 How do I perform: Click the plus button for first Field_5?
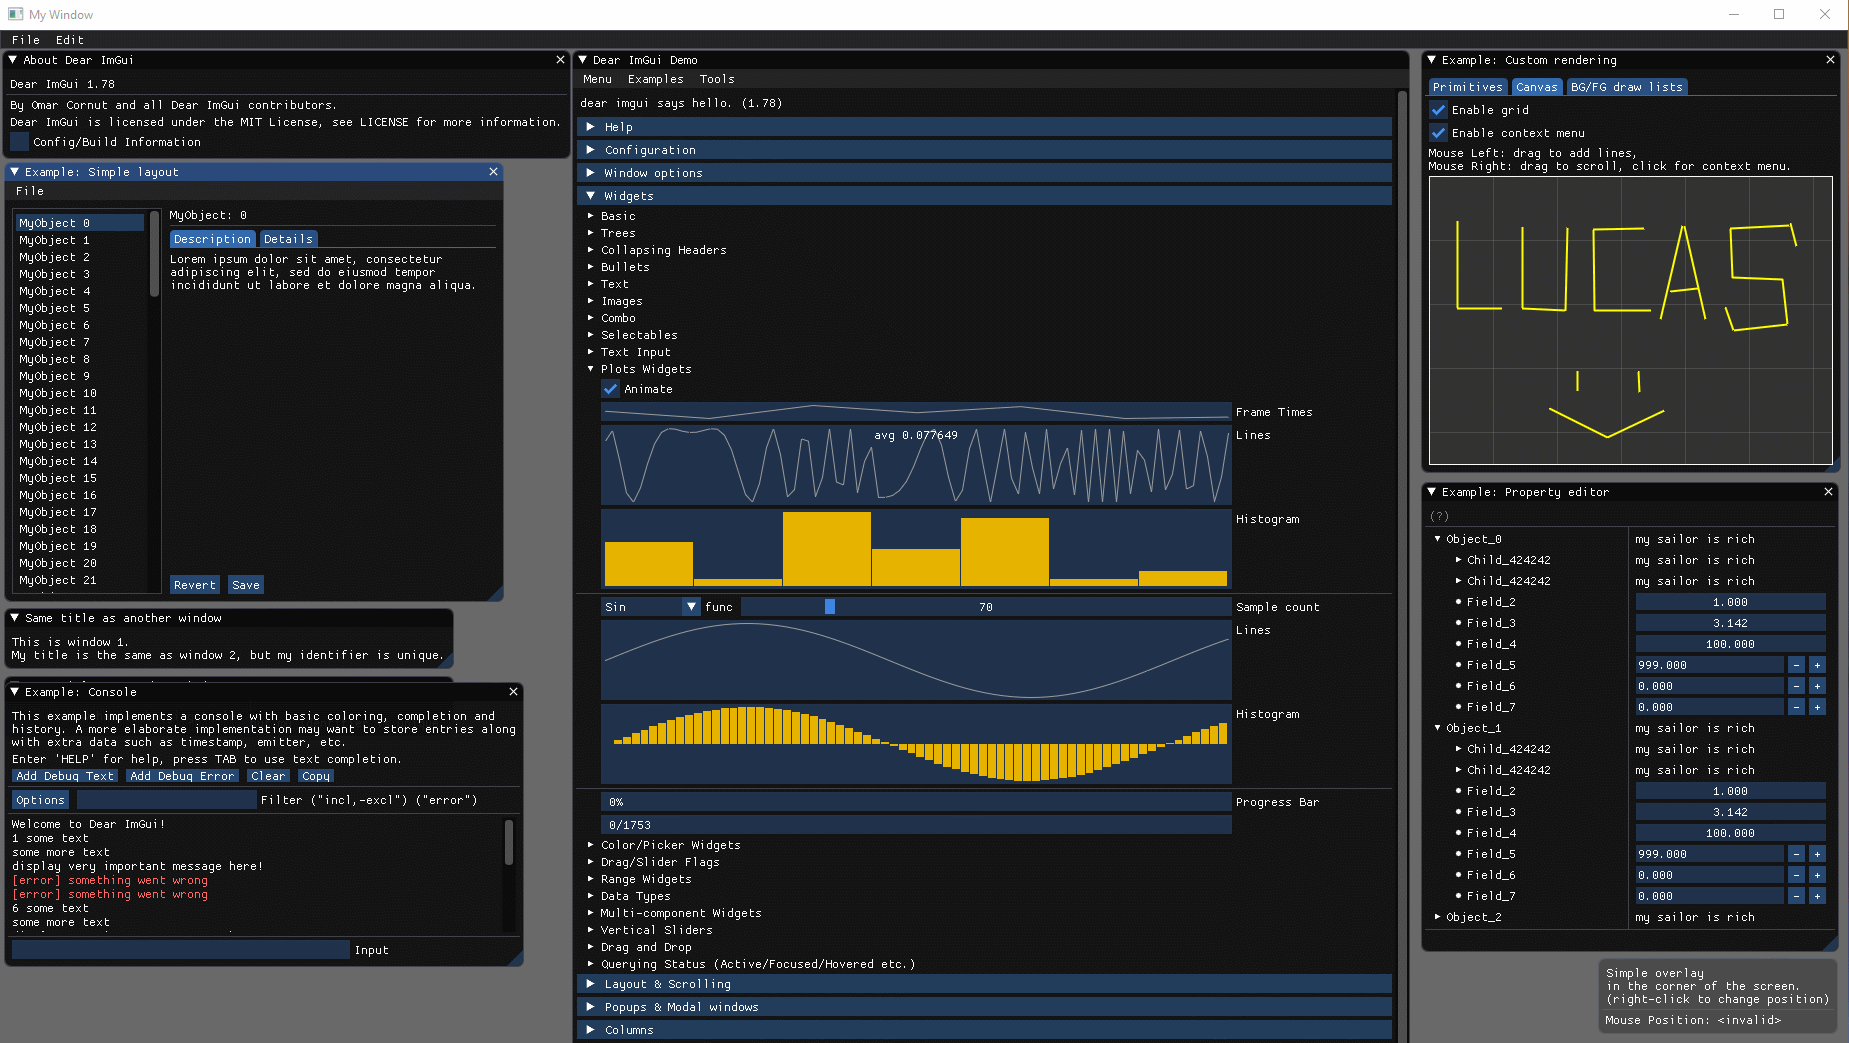(x=1817, y=665)
